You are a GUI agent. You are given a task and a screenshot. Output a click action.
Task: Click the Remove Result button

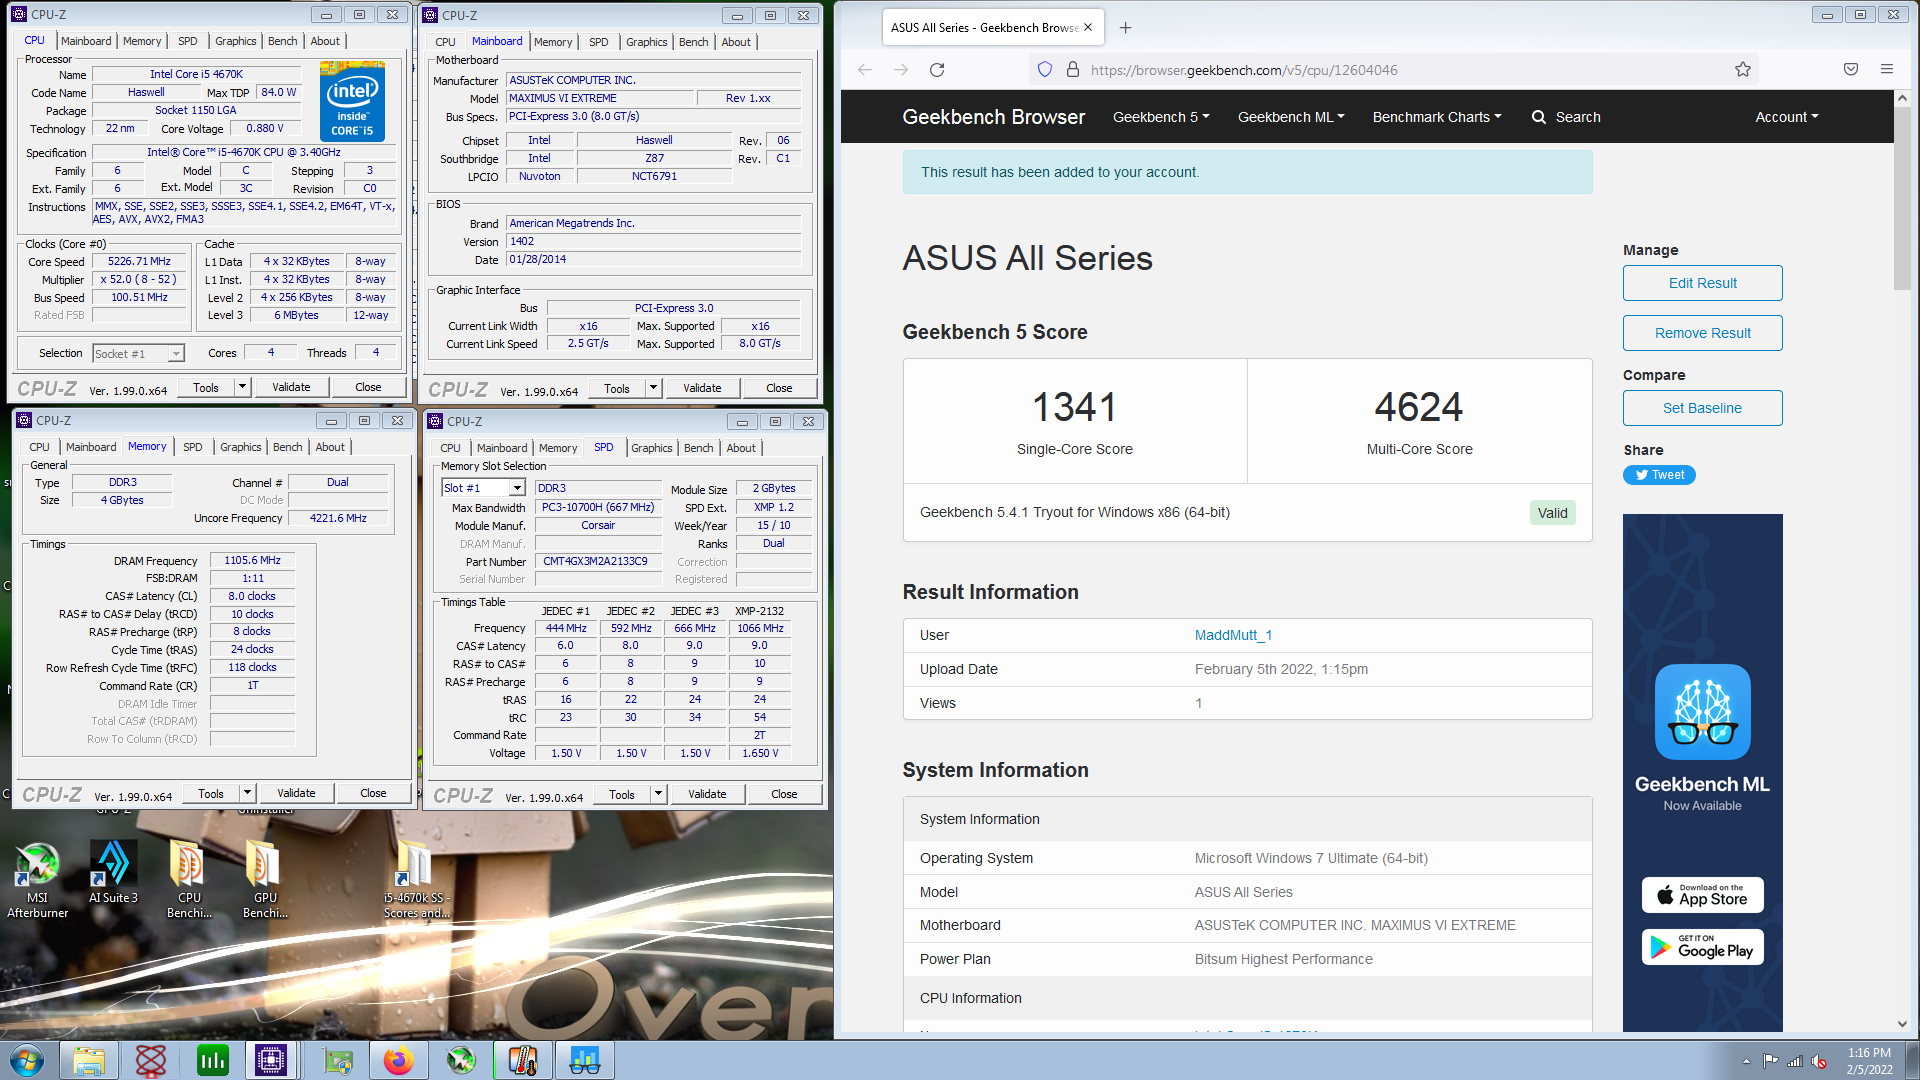1702,333
